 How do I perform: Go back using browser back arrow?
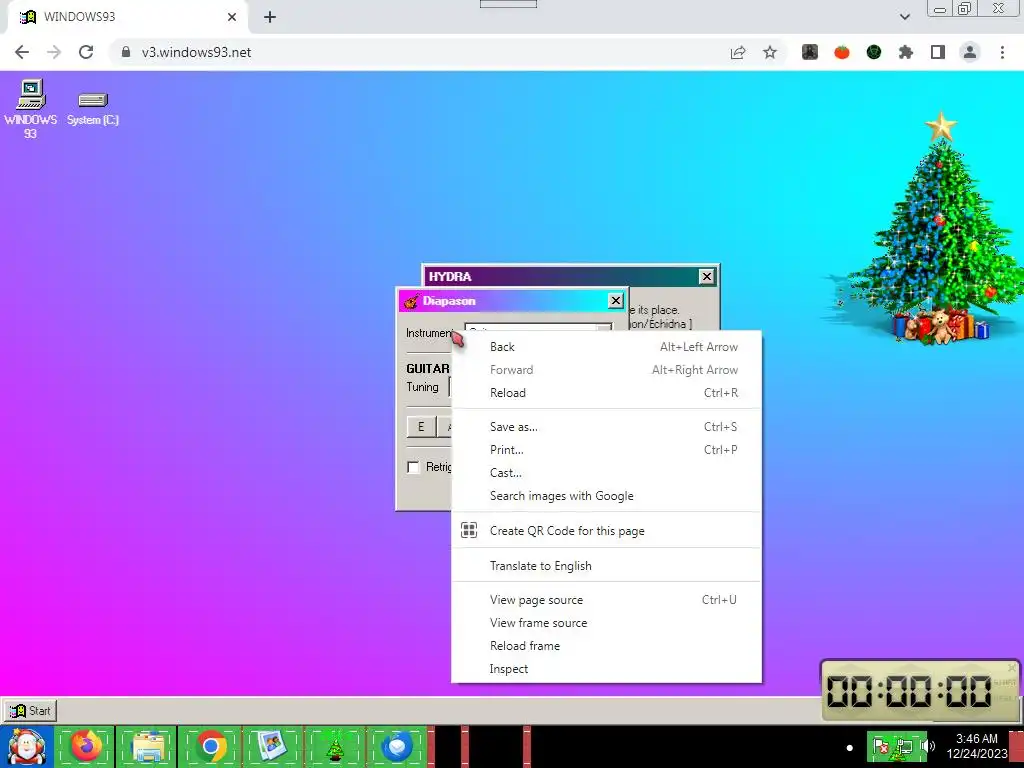point(22,52)
